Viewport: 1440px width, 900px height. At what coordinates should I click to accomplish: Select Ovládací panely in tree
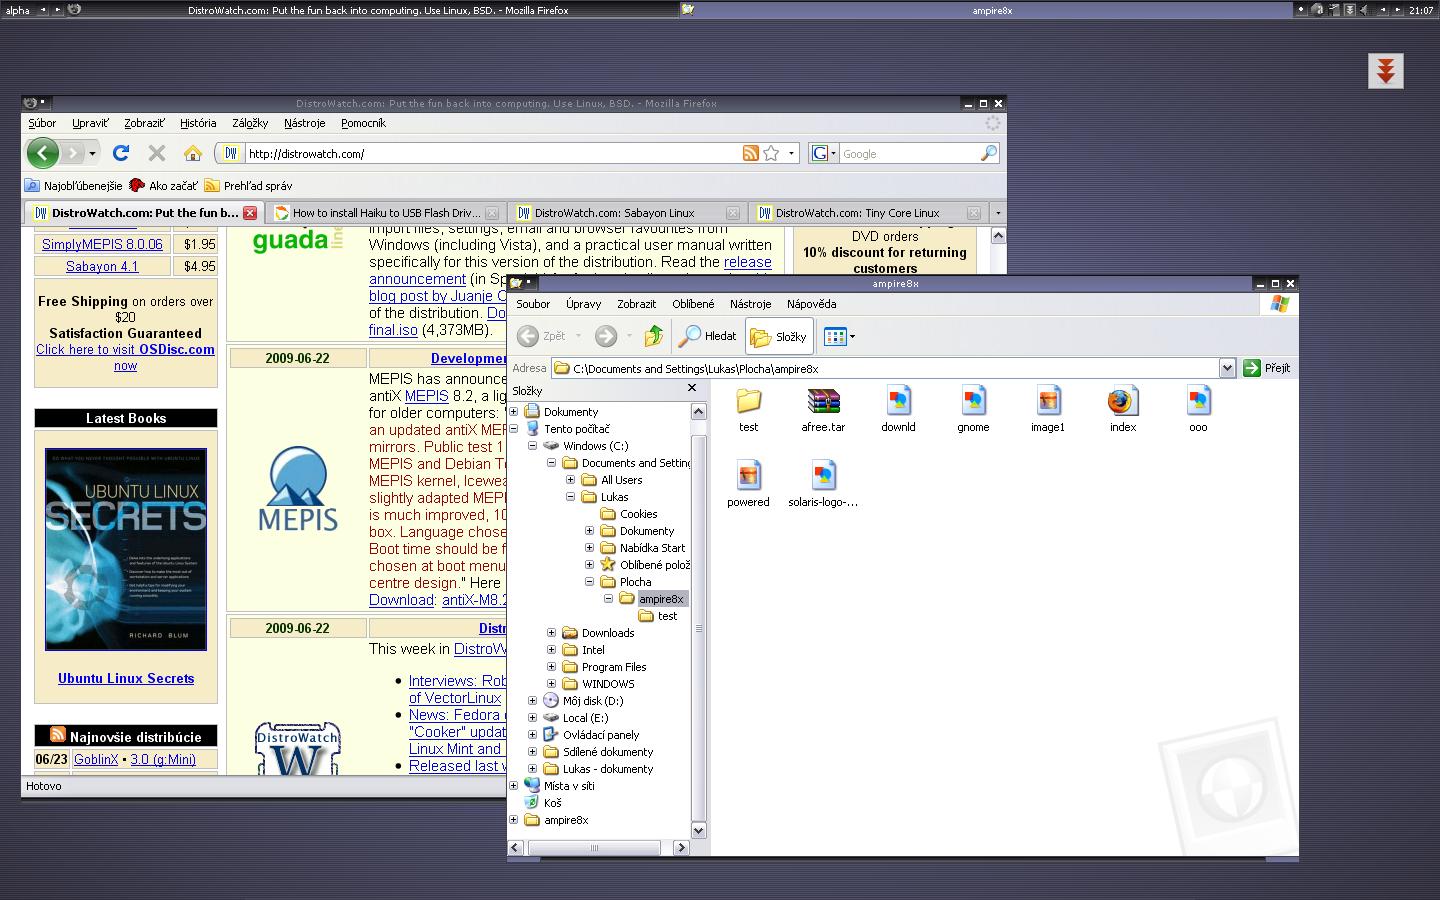point(600,735)
